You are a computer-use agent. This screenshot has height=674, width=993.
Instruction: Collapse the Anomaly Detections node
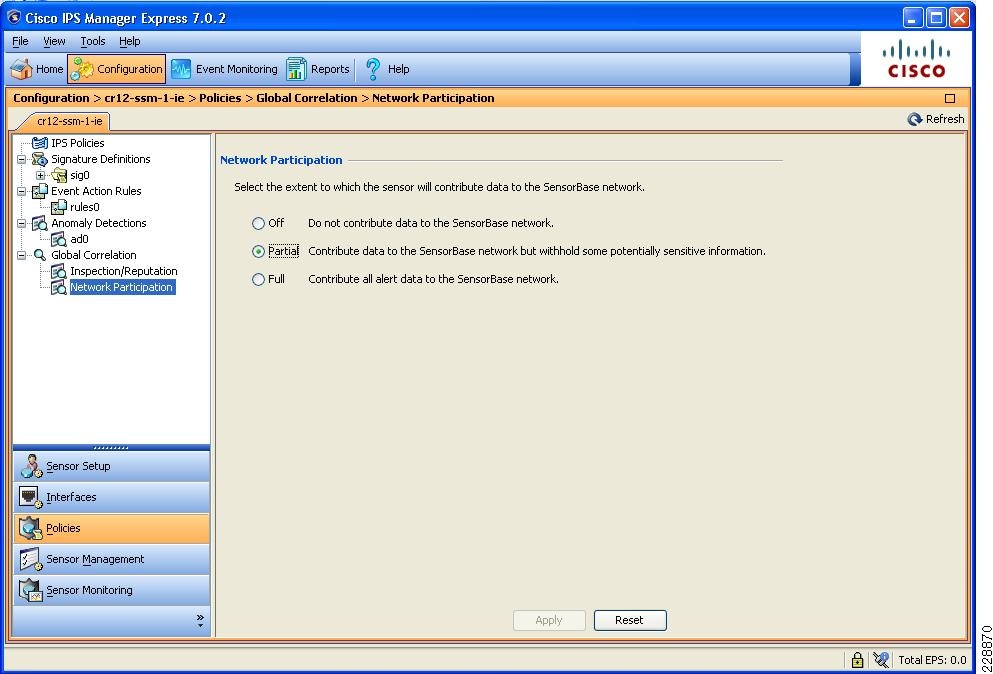coord(22,223)
